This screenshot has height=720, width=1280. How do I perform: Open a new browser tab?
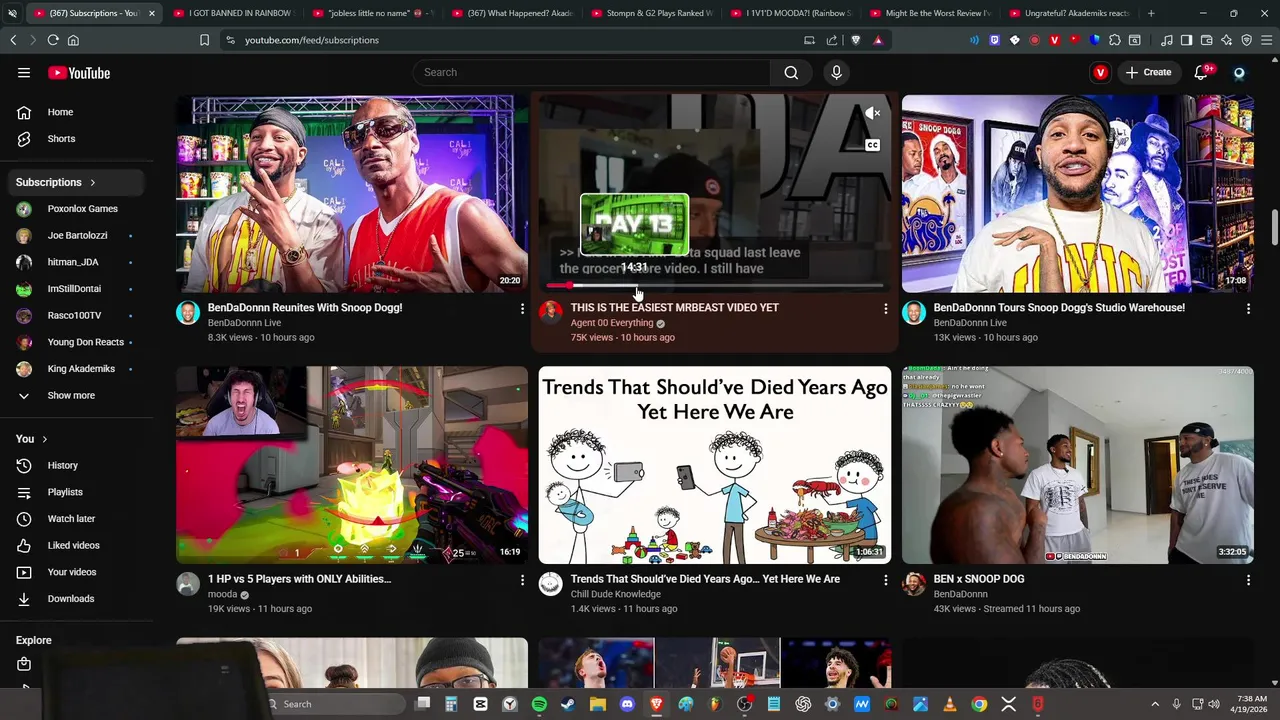(1151, 13)
